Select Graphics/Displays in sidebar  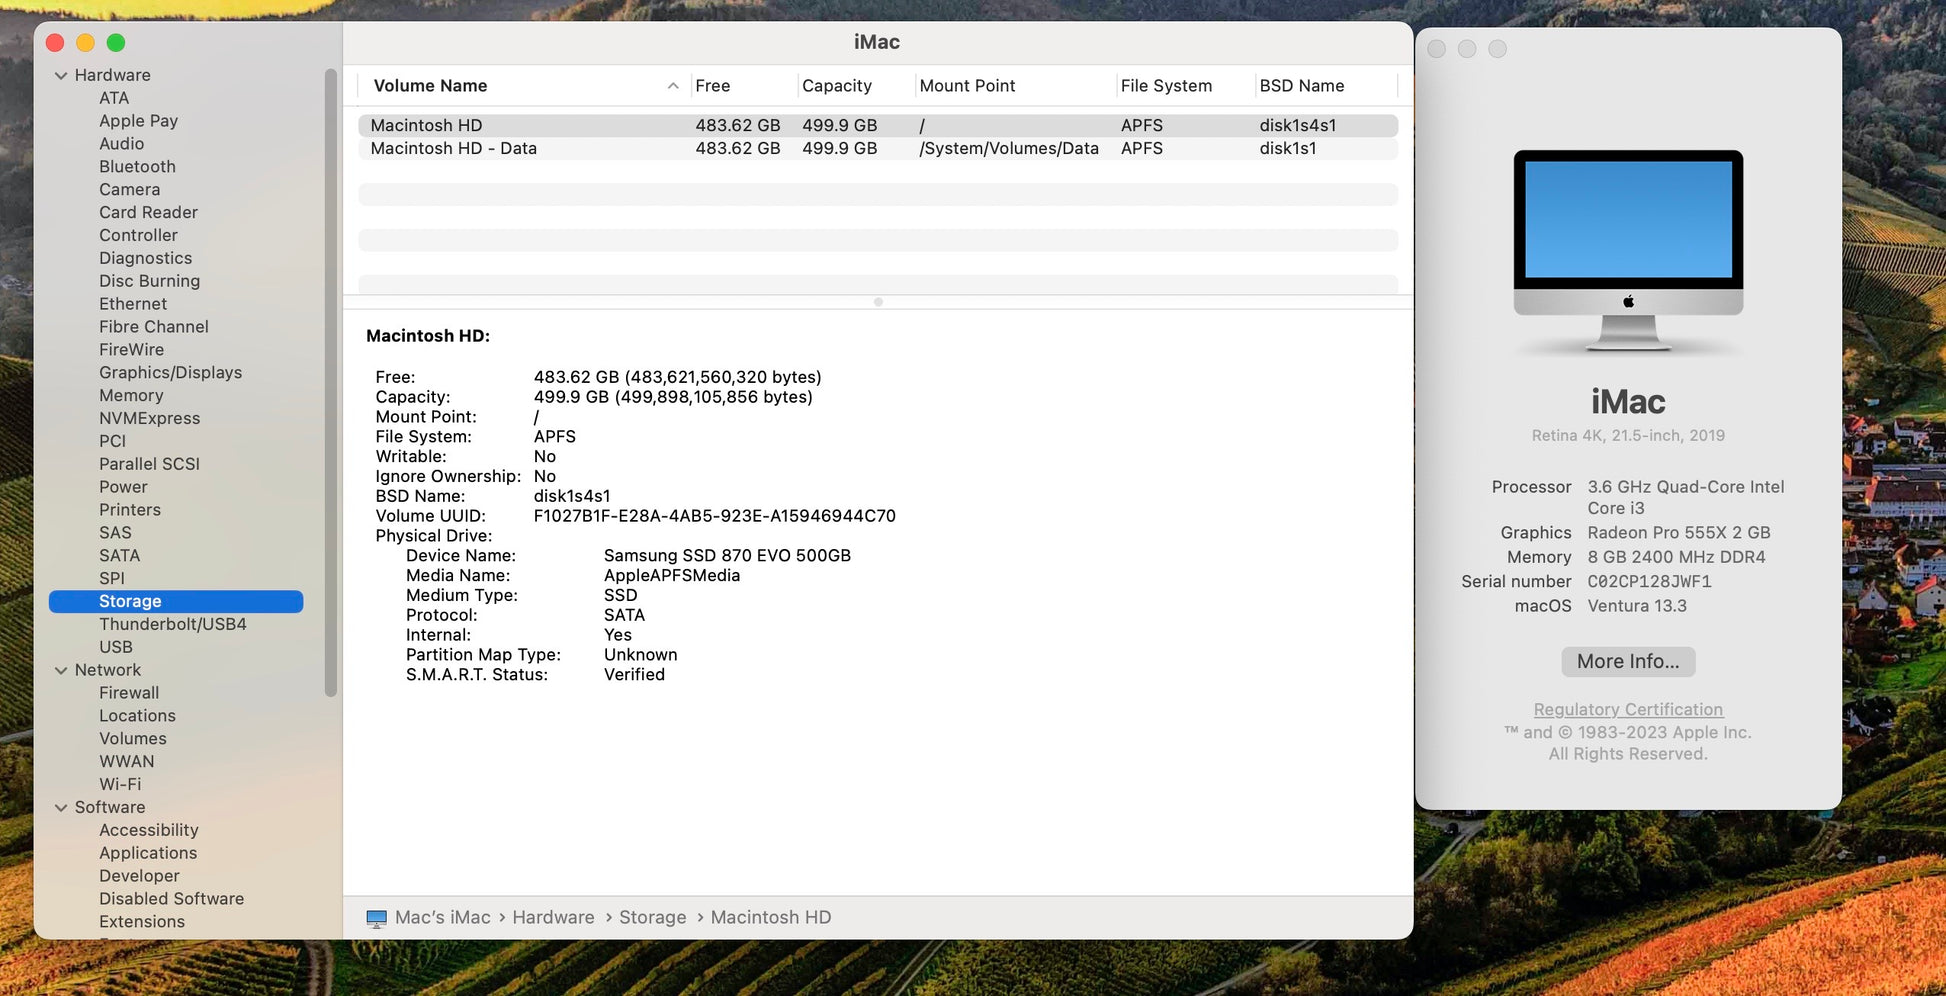[170, 372]
